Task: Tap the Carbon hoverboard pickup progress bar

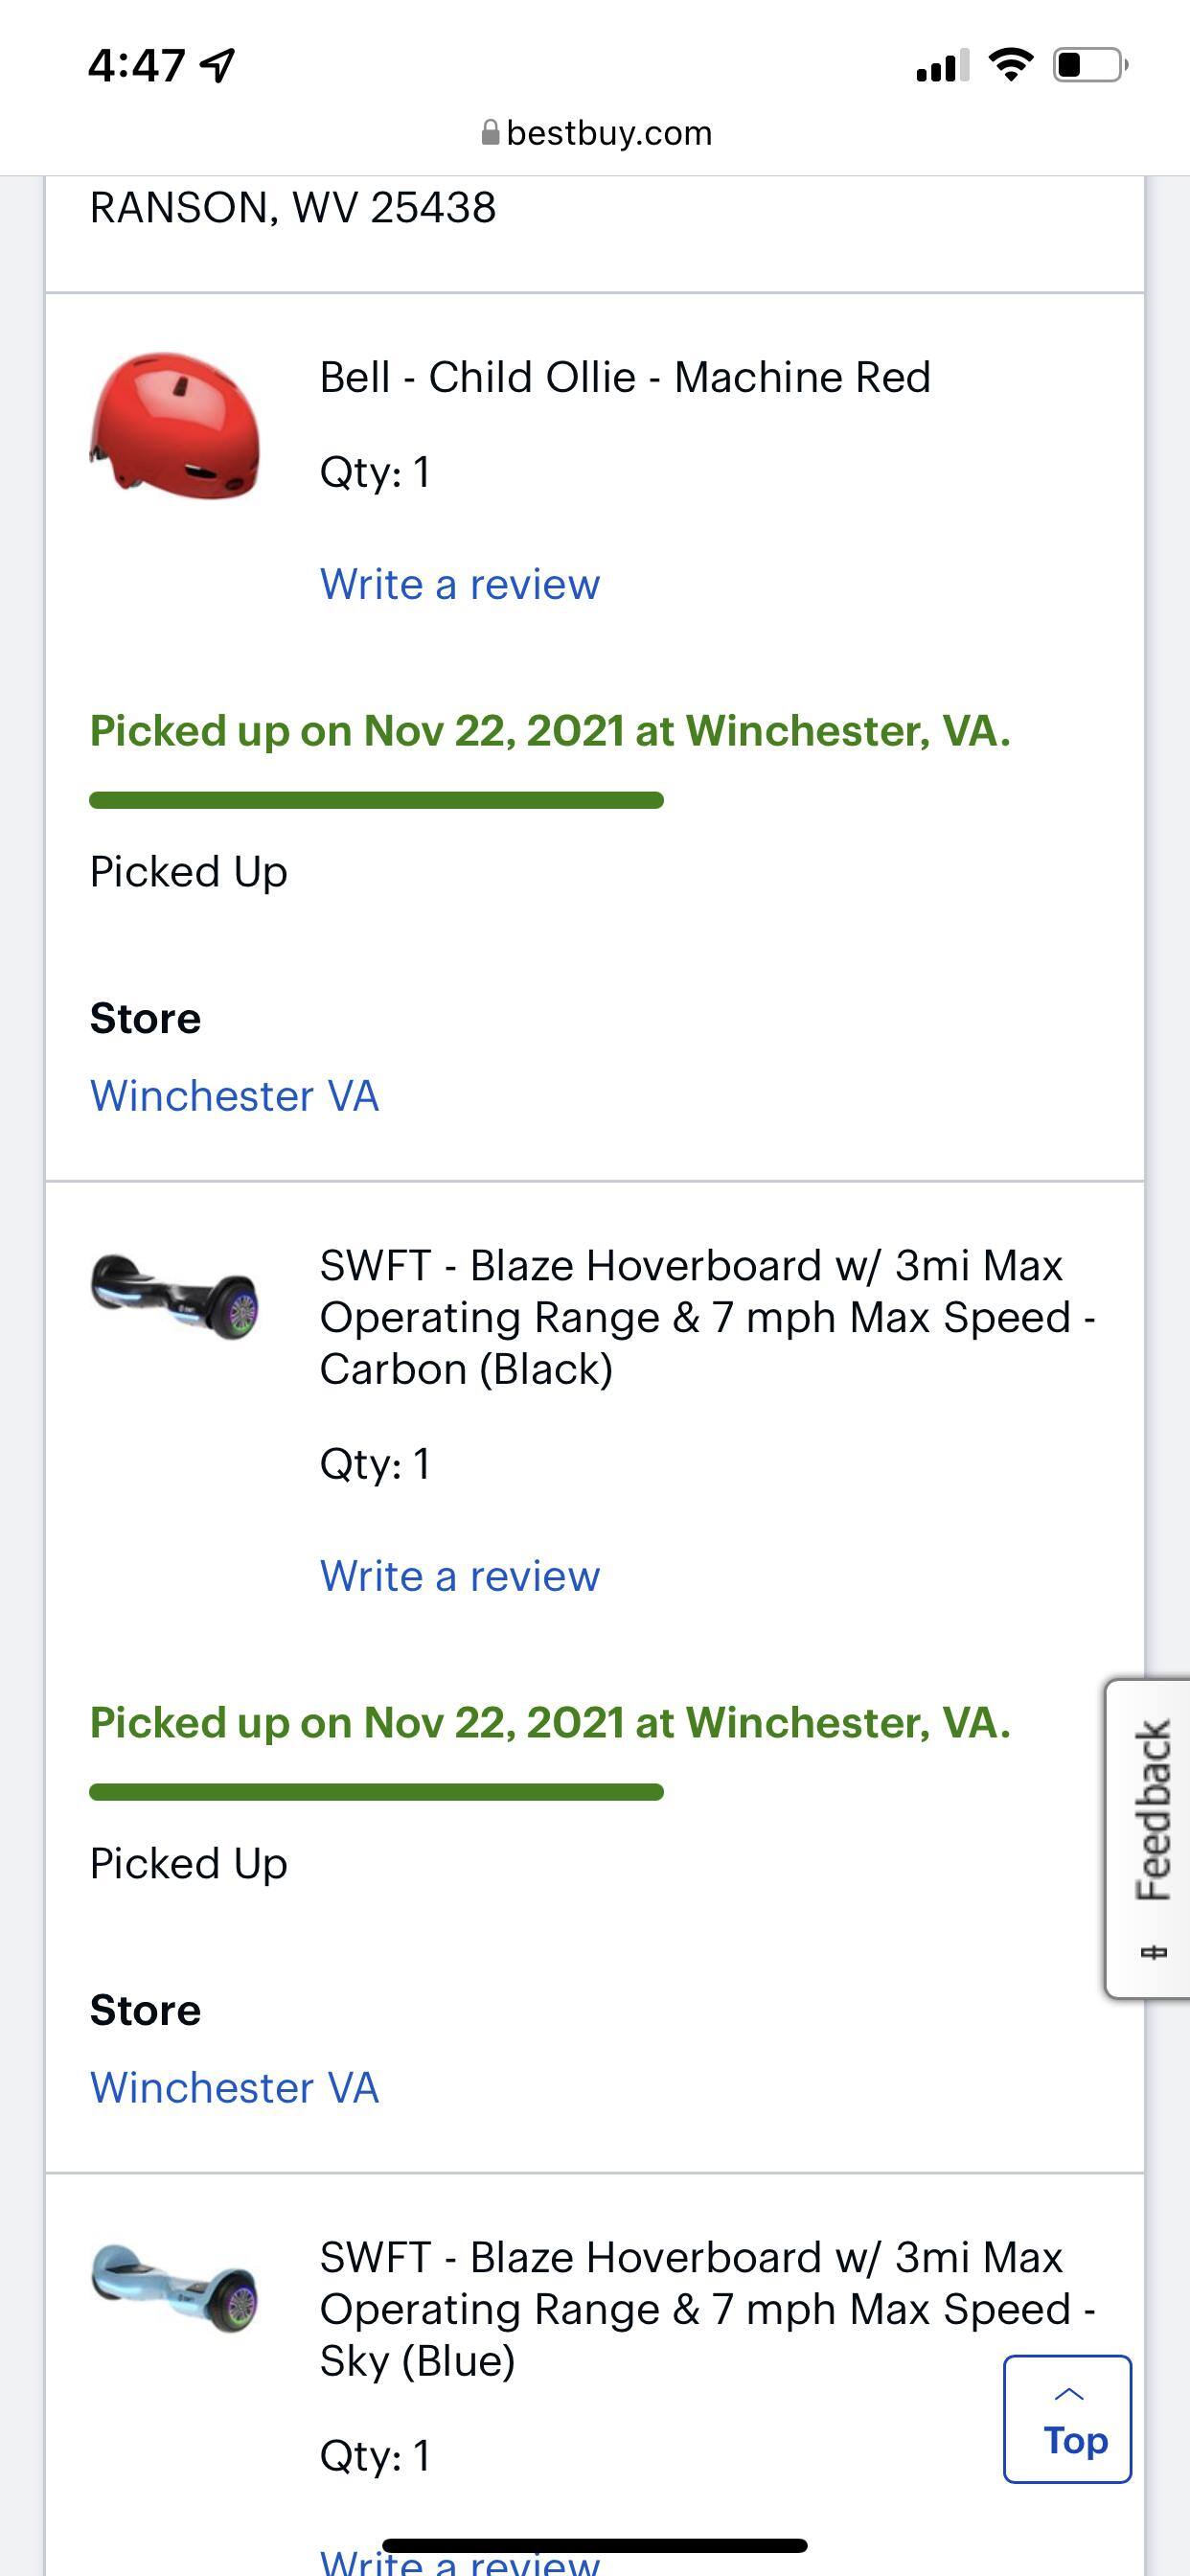Action: [x=376, y=1792]
